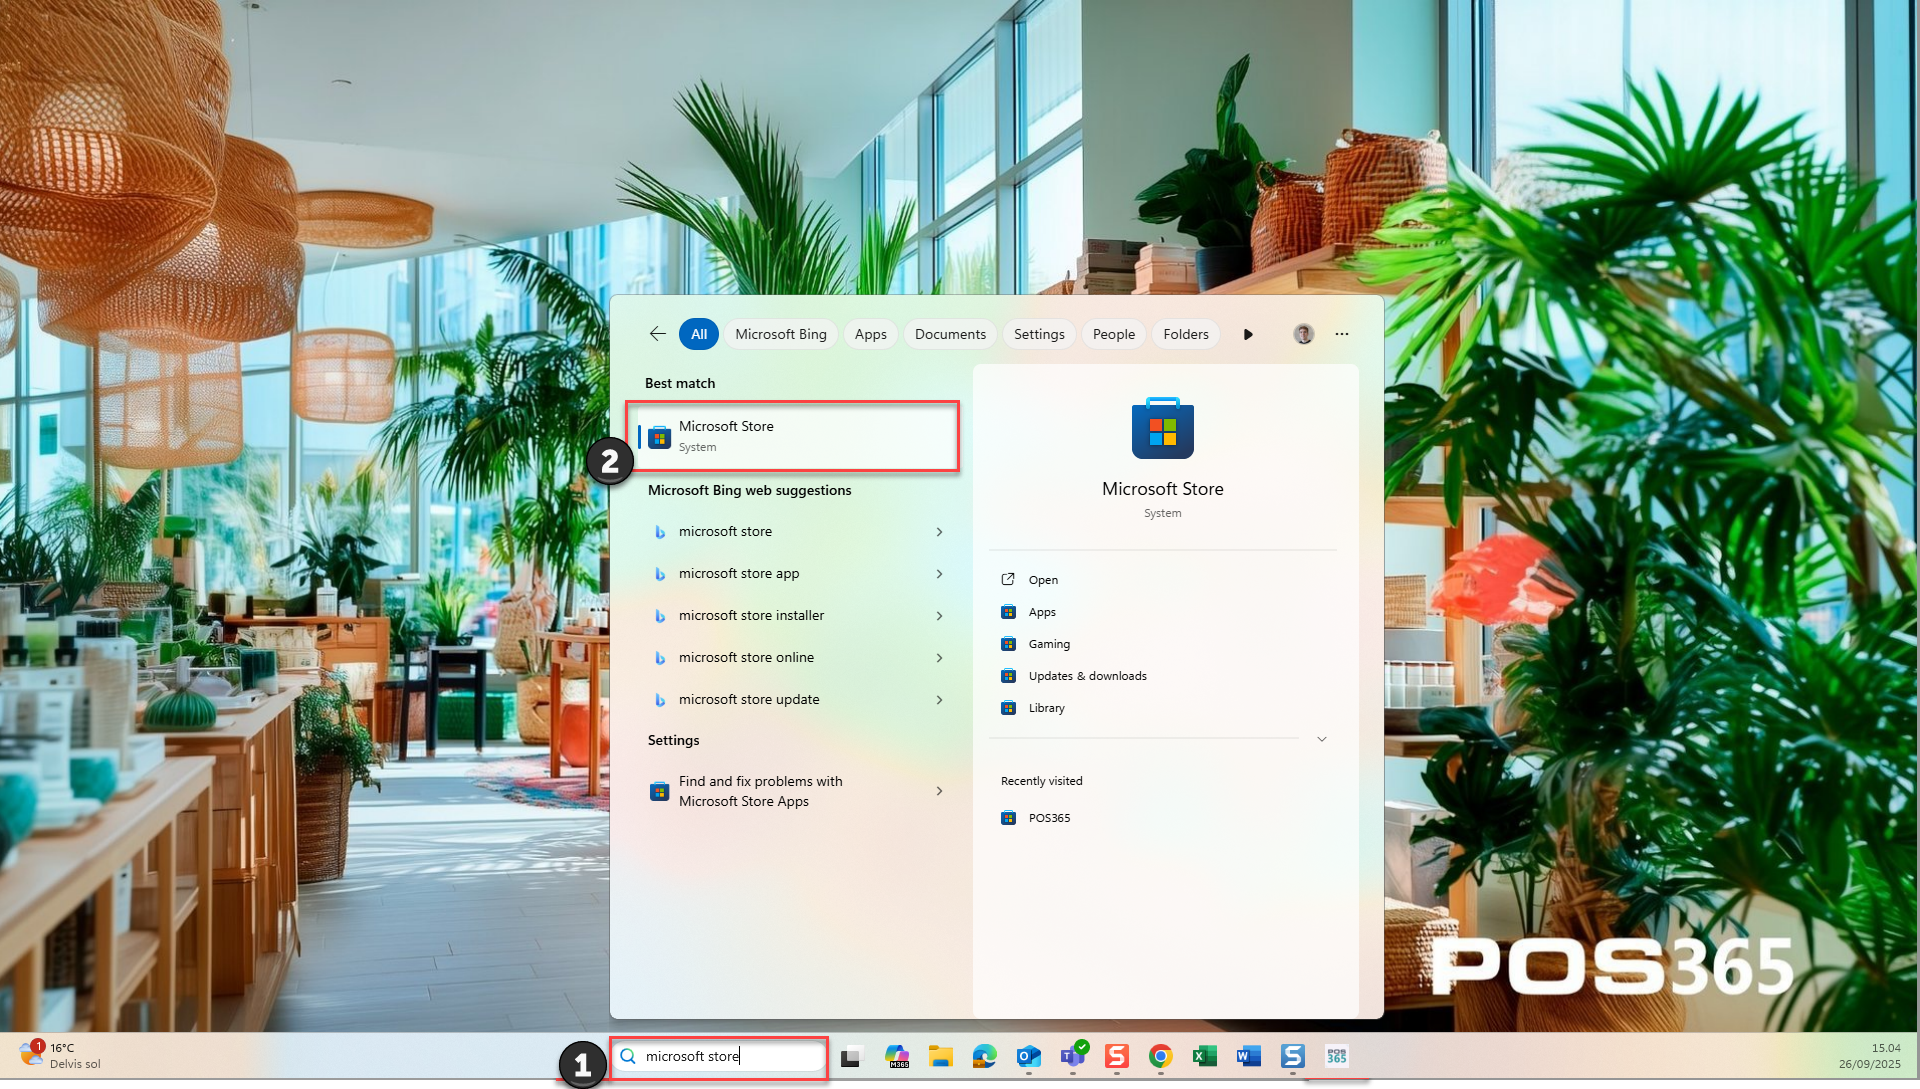Switch to the Documents filter tab
The image size is (1920, 1089).
coord(950,334)
